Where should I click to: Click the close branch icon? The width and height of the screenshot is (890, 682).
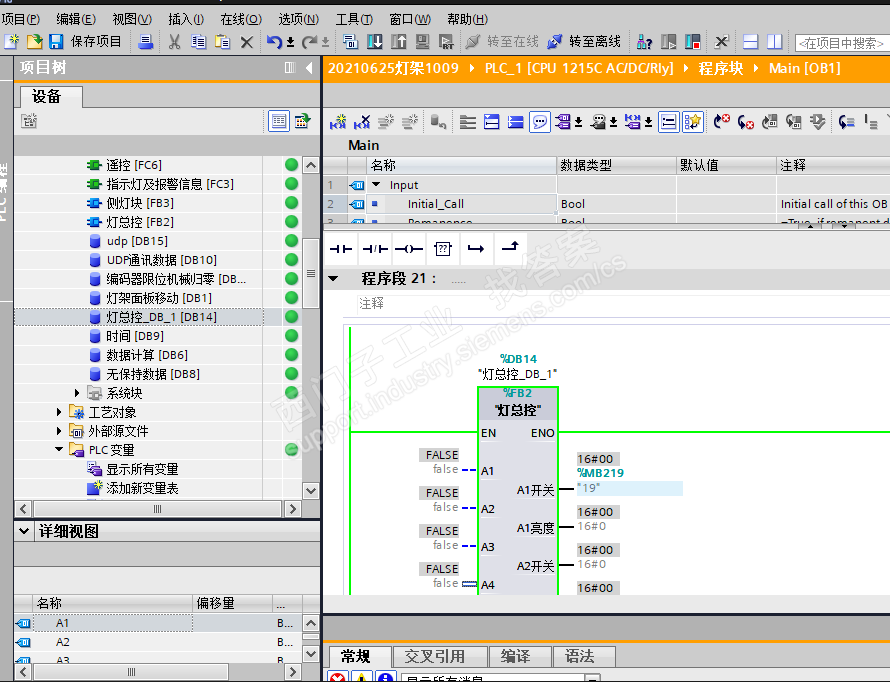point(509,248)
